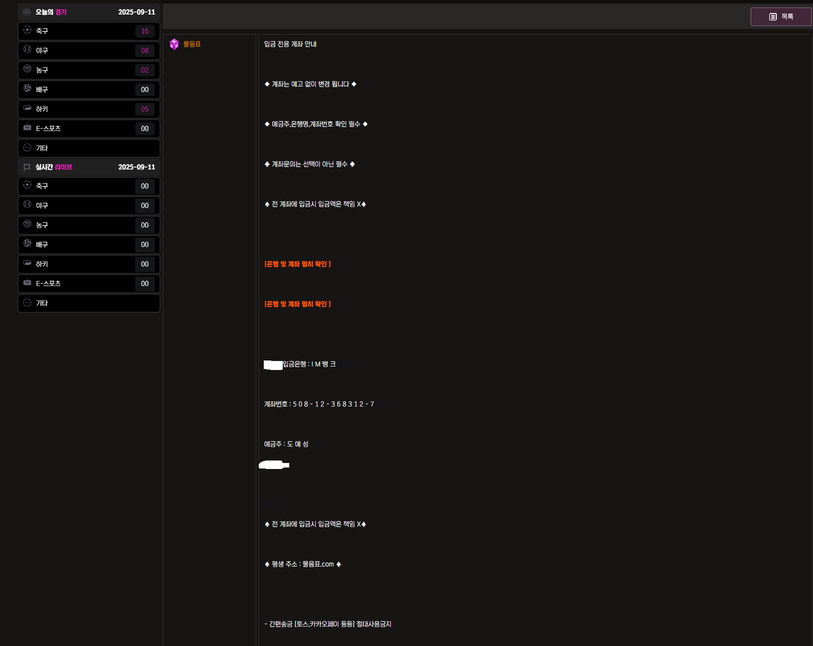Select the 기타 category icon in sidebar
The width and height of the screenshot is (813, 646).
tap(28, 147)
